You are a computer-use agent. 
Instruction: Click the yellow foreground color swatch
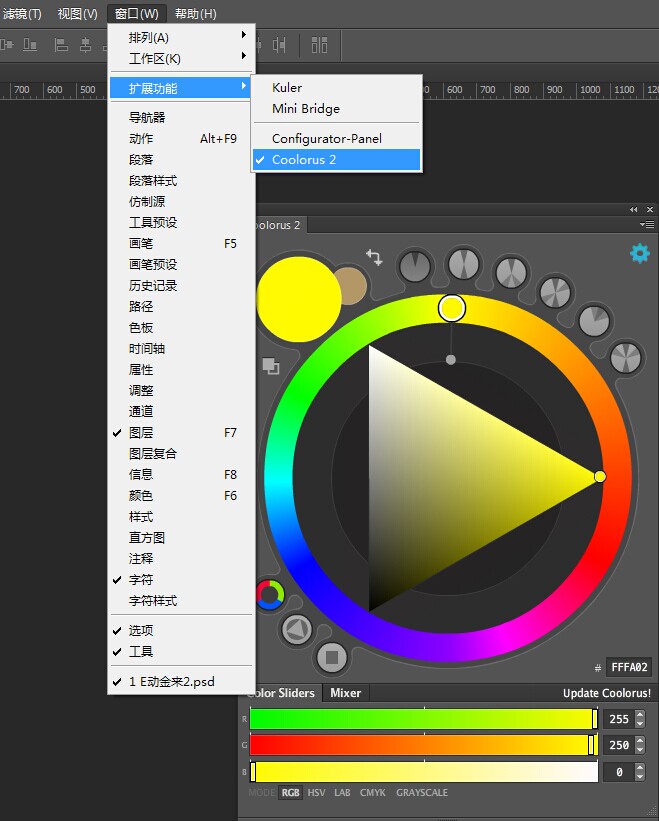[x=298, y=299]
